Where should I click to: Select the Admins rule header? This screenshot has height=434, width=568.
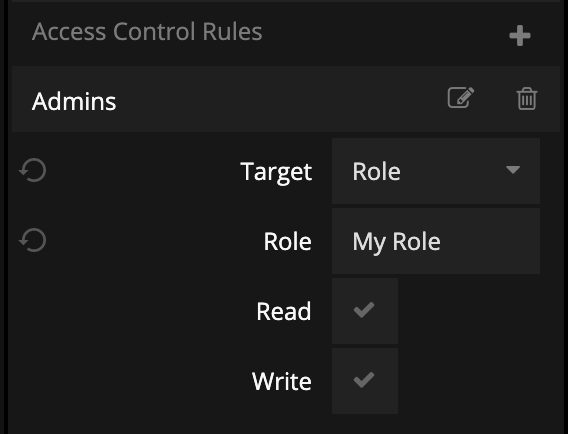[x=286, y=99]
